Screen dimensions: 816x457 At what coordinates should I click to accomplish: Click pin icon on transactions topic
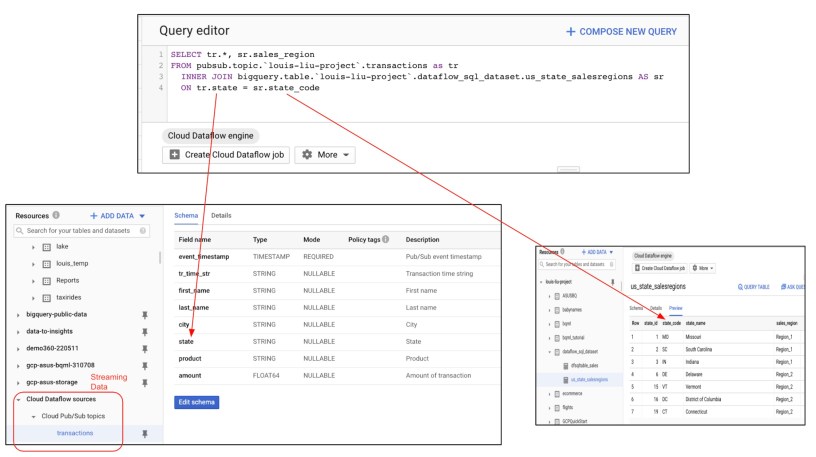[x=145, y=434]
